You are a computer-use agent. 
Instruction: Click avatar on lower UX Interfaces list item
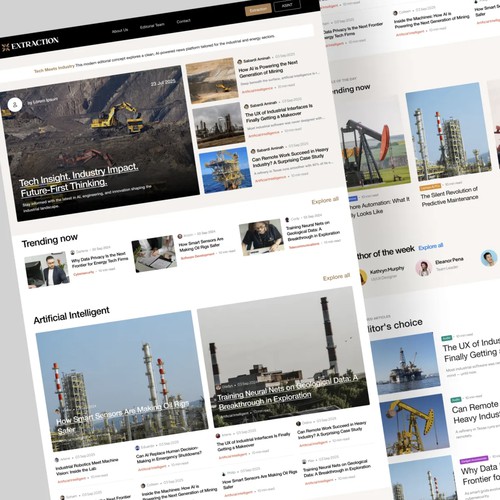pyautogui.click(x=218, y=435)
